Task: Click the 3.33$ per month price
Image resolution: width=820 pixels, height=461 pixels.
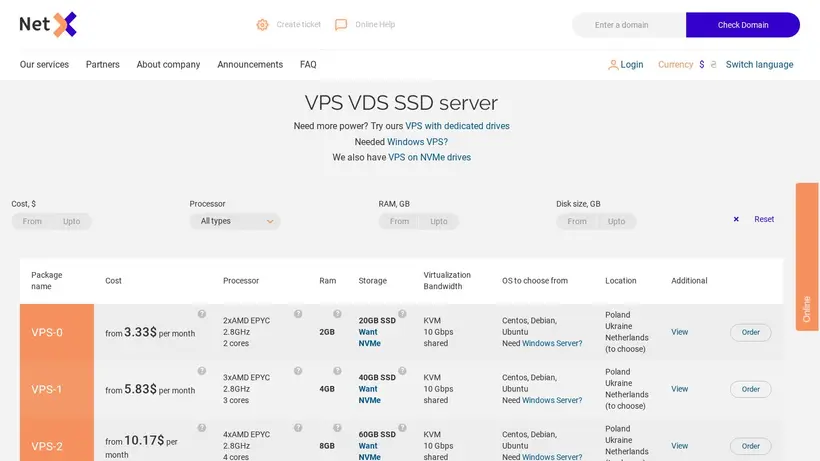Action: [x=150, y=332]
